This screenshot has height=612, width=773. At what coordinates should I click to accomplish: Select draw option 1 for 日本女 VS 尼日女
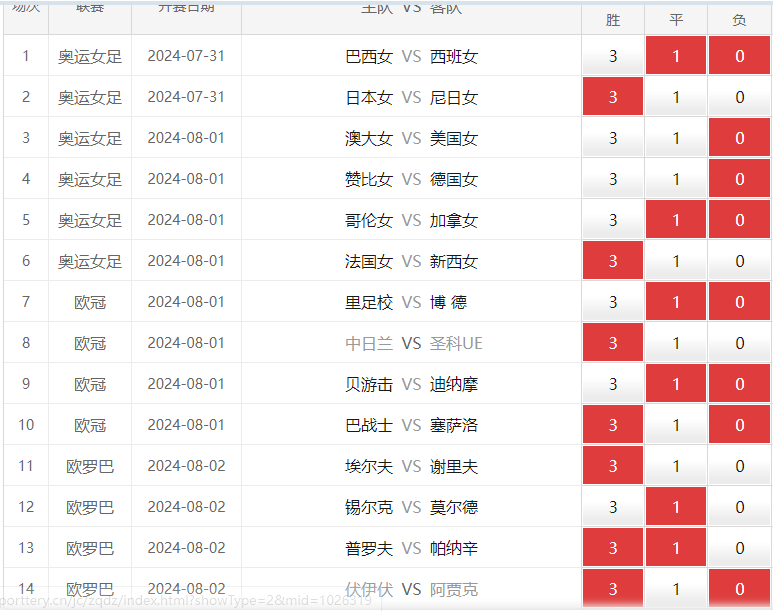tap(676, 97)
